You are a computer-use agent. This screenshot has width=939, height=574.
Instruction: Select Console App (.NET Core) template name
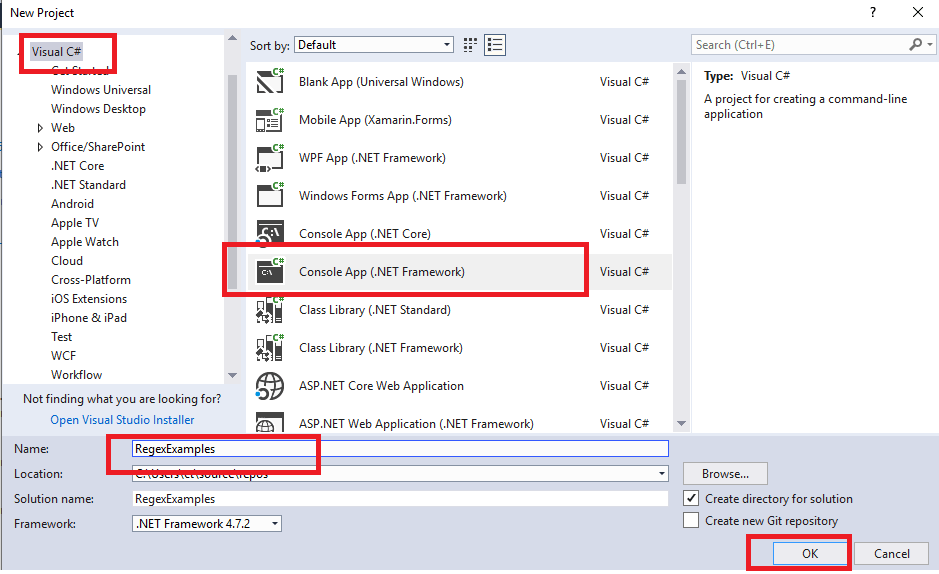pyautogui.click(x=365, y=233)
